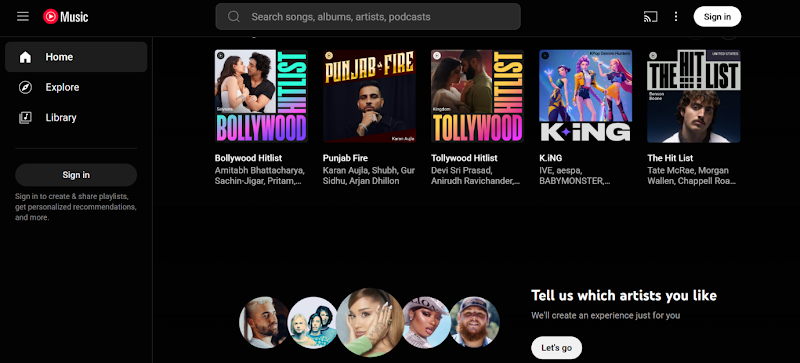
Task: Click small badge icon on Punjab Fire cover
Action: (329, 56)
